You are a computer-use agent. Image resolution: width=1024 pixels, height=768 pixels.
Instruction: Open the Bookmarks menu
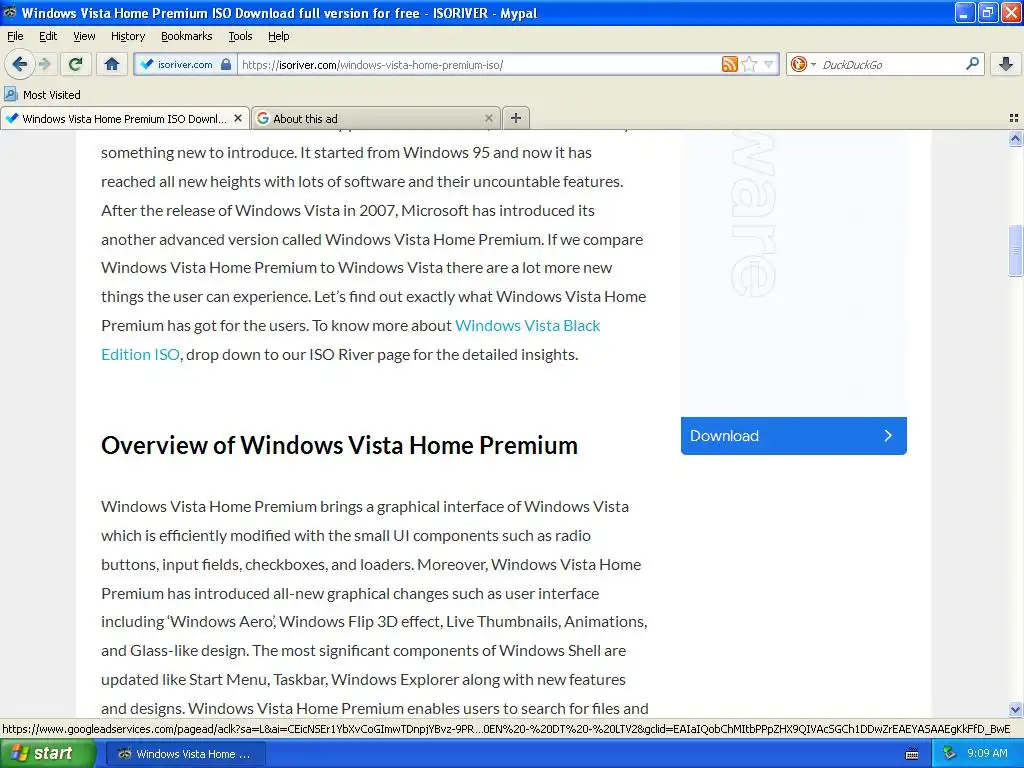click(x=187, y=36)
